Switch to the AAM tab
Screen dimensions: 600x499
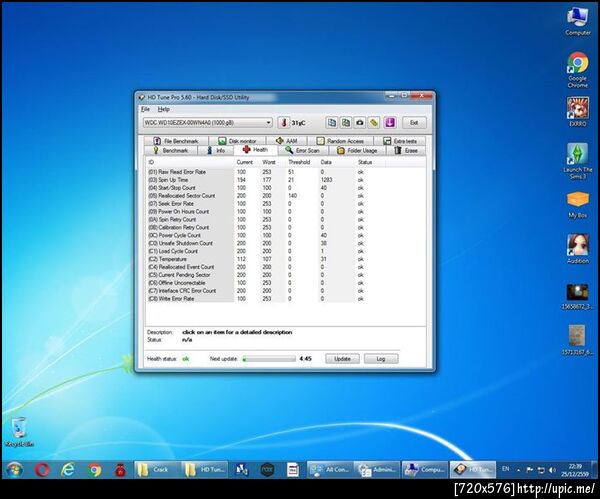[287, 141]
